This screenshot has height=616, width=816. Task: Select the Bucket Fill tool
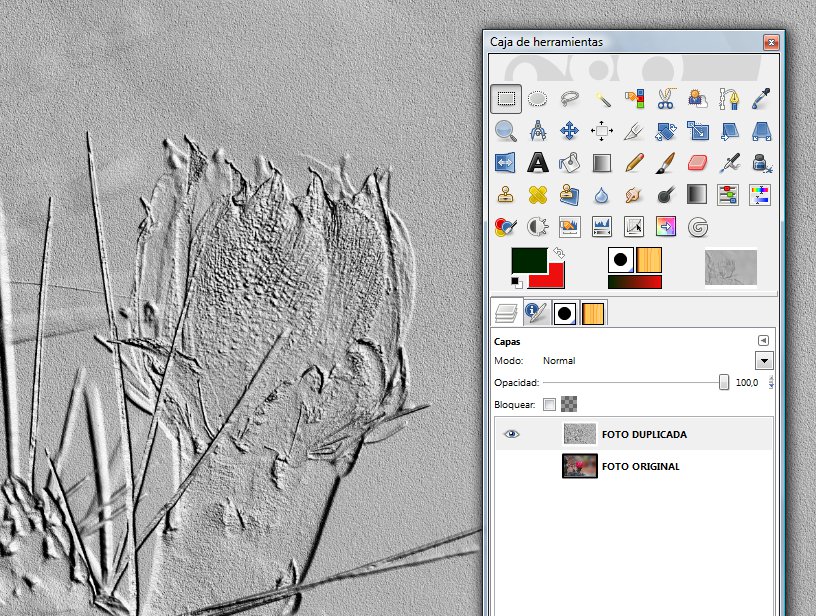coord(570,161)
